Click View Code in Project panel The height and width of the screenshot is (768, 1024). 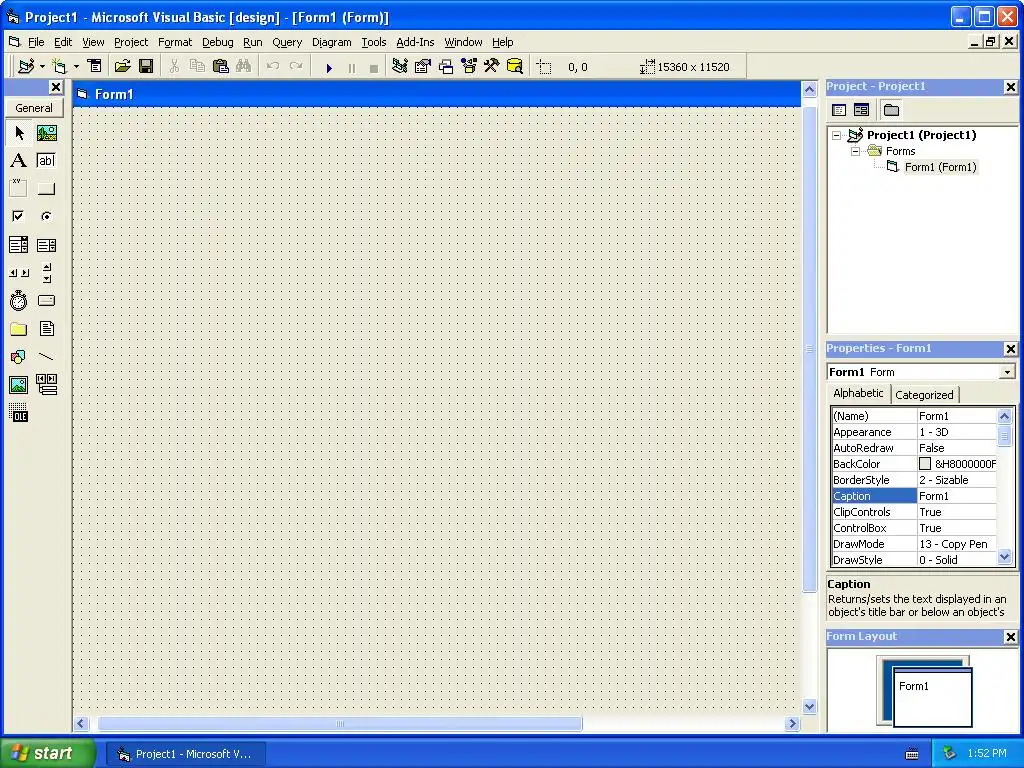coord(839,110)
